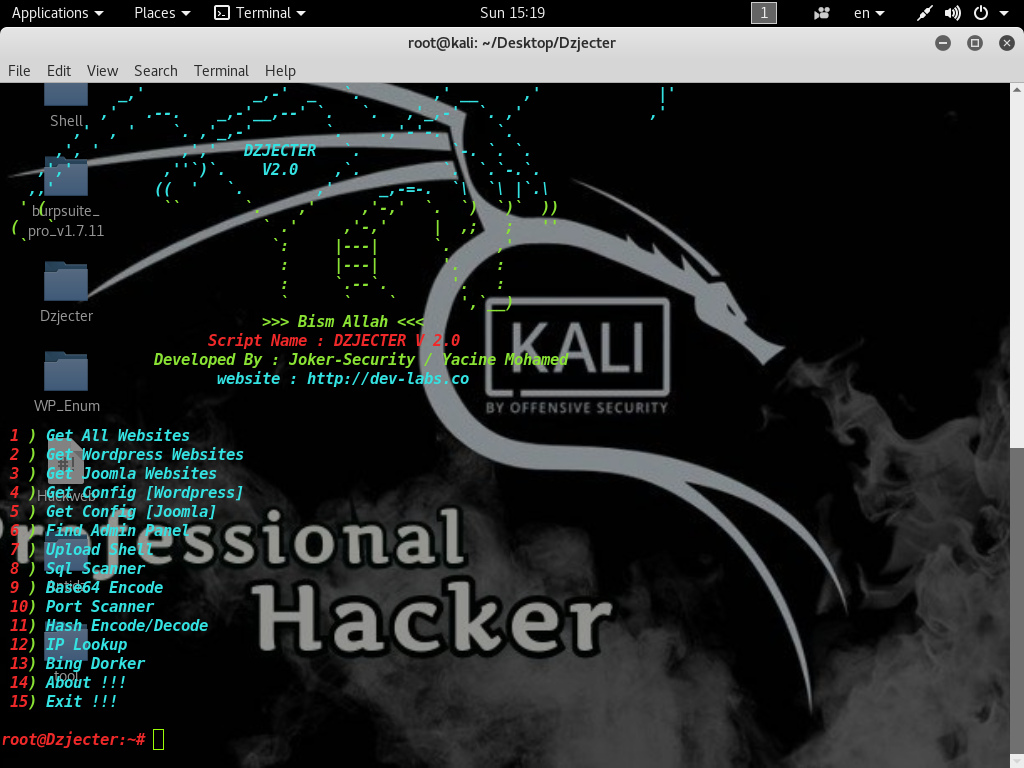Screen dimensions: 1024x768
Task: Click the '>>> Bism Allah <<<' text
Action: [342, 321]
